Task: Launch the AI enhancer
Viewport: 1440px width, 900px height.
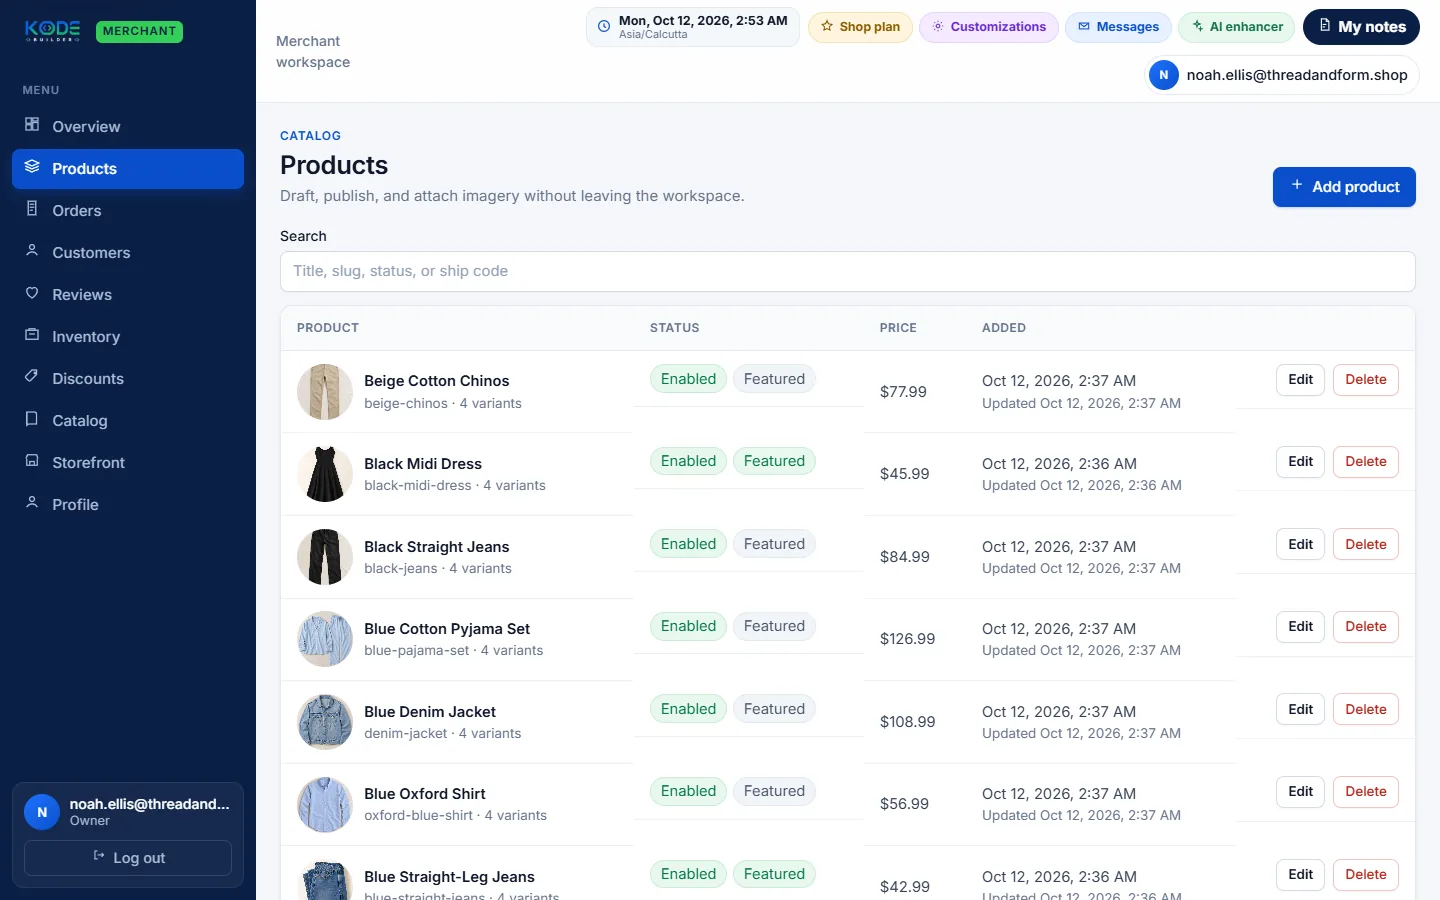Action: [x=1236, y=27]
